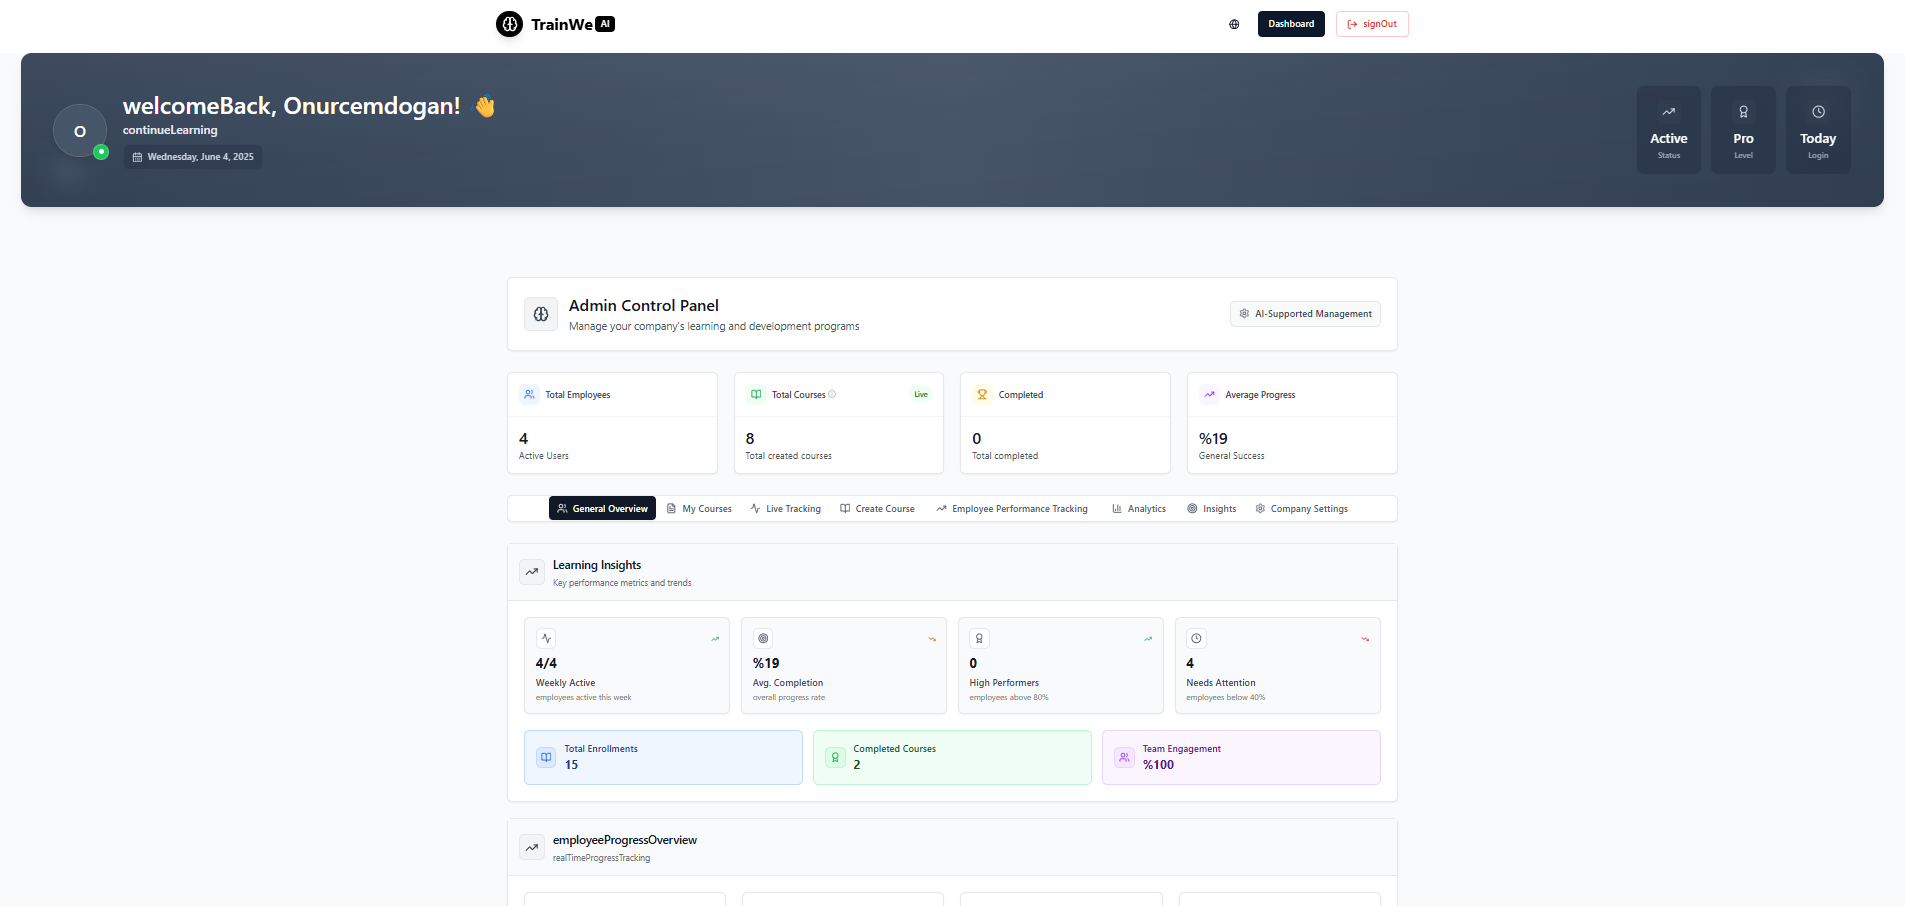Select the Active Status card
Image resolution: width=1905 pixels, height=906 pixels.
1668,130
